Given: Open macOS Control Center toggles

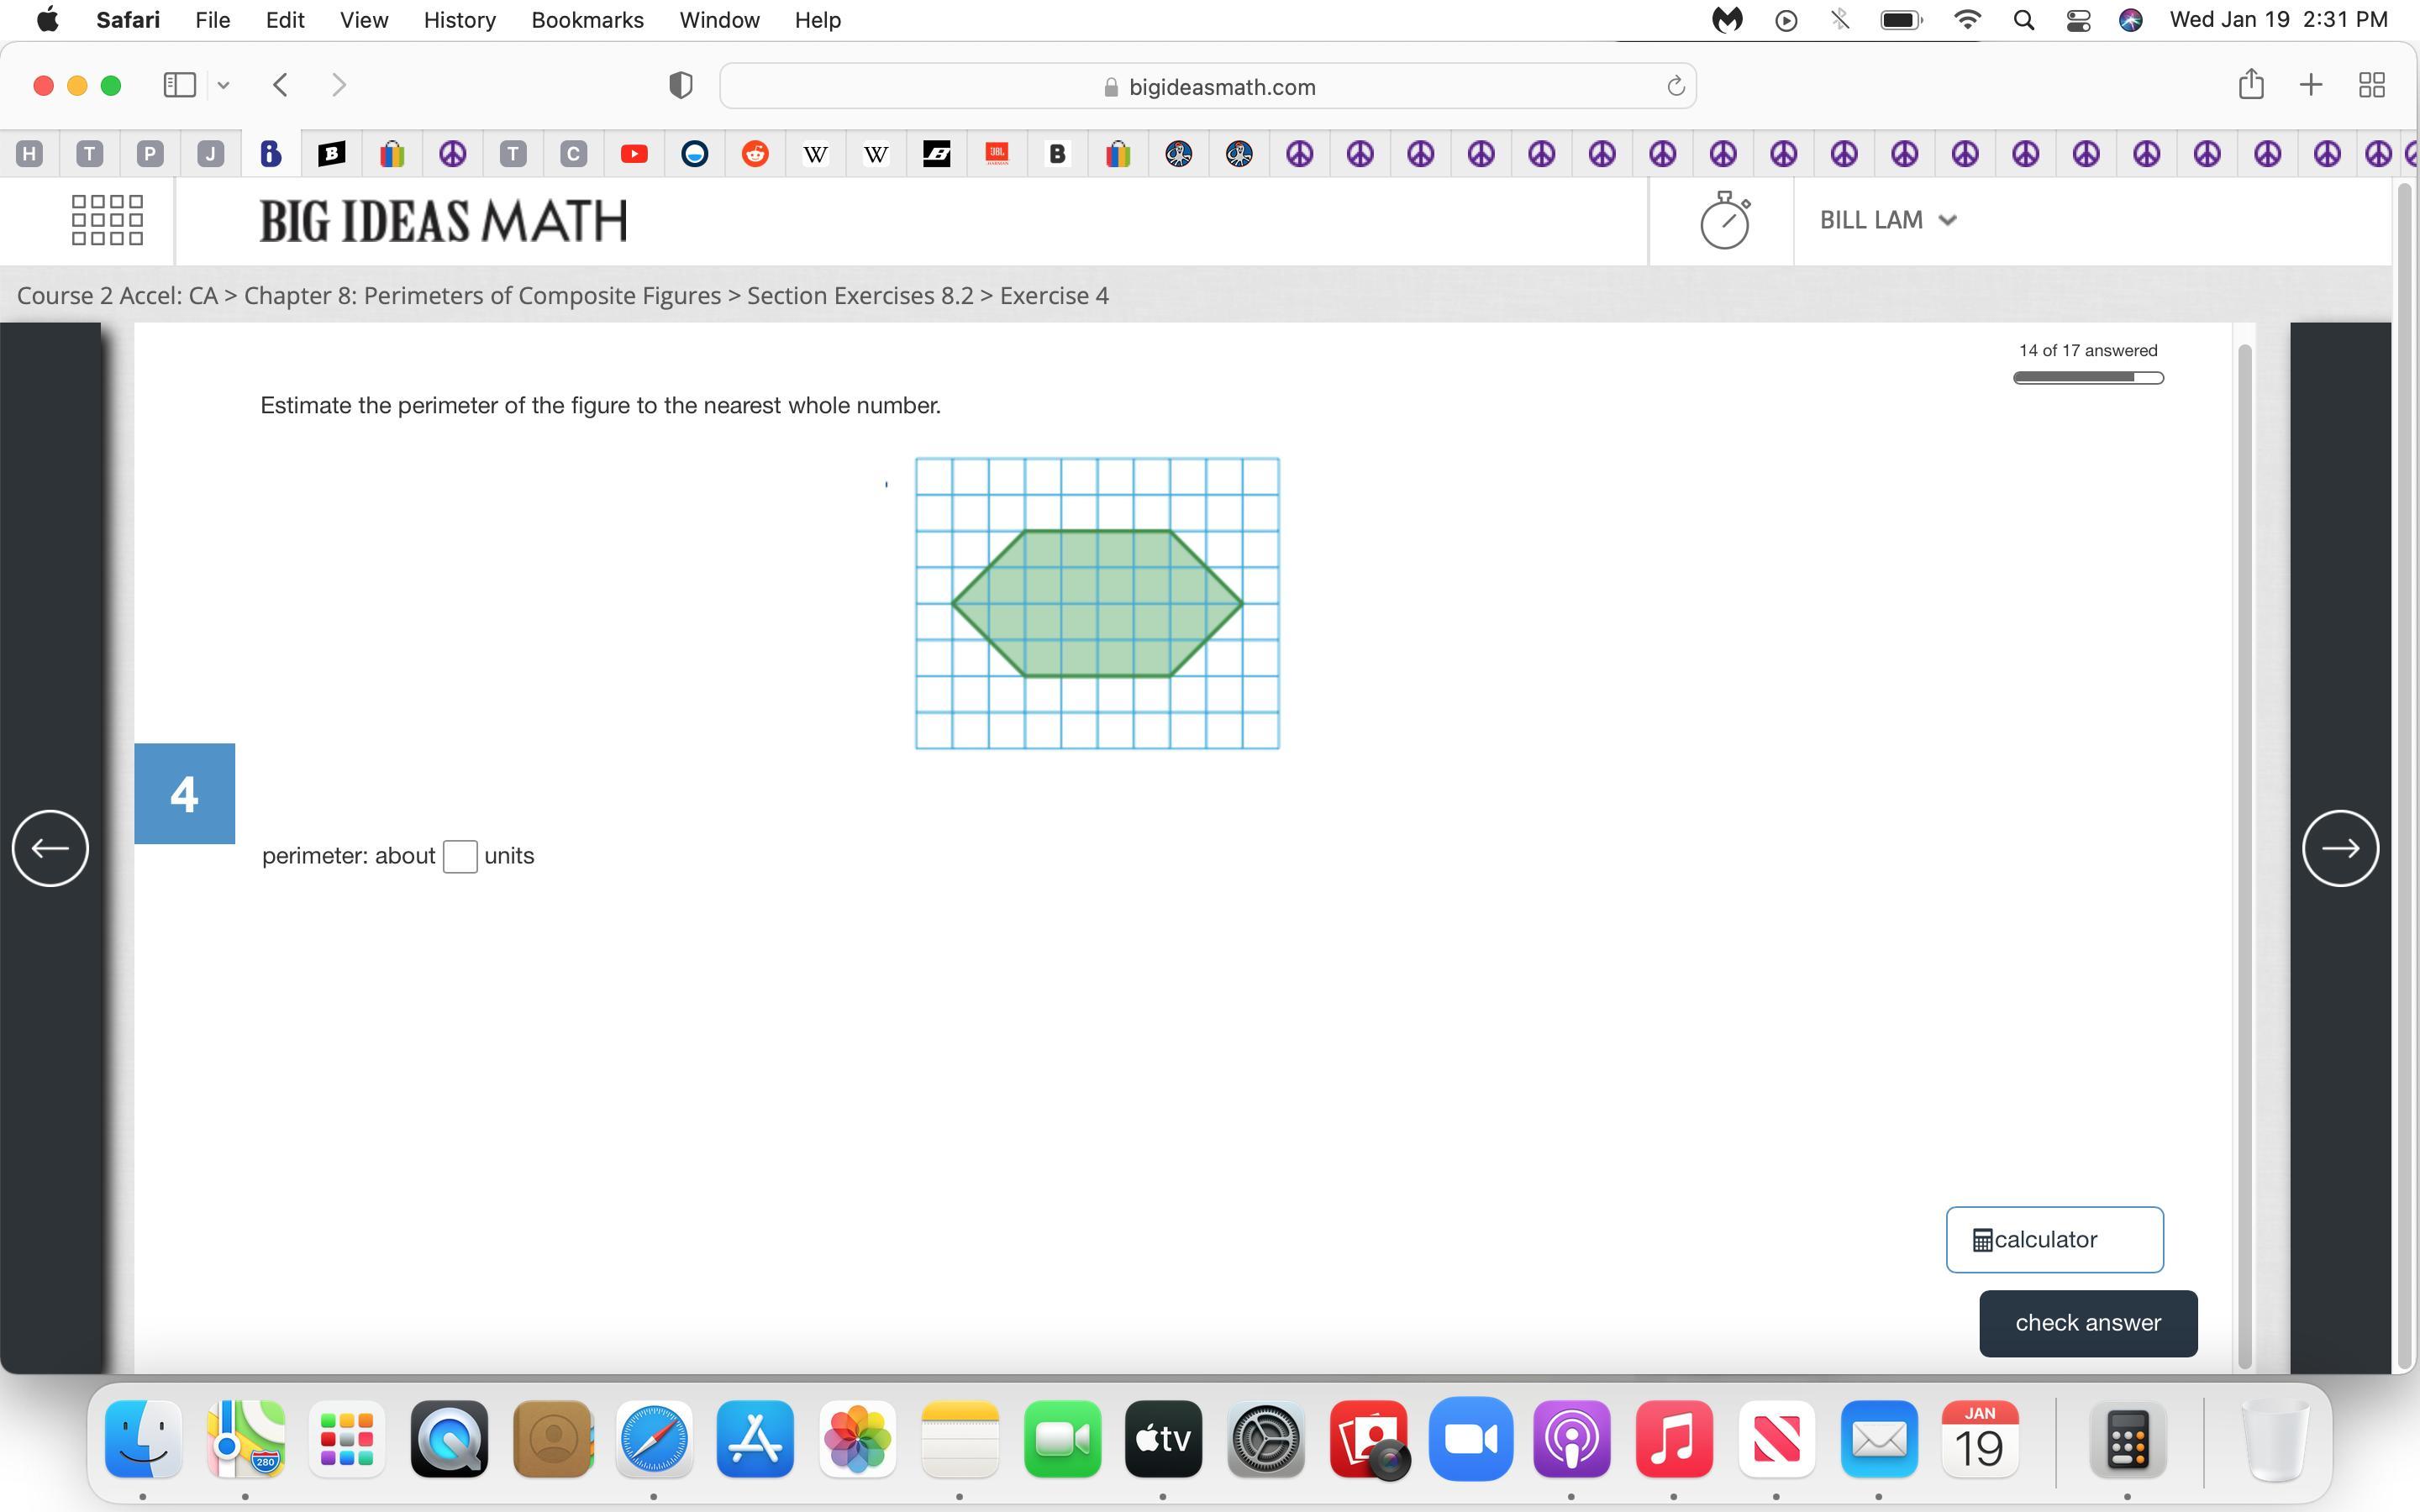Looking at the screenshot, I should click(x=2078, y=20).
